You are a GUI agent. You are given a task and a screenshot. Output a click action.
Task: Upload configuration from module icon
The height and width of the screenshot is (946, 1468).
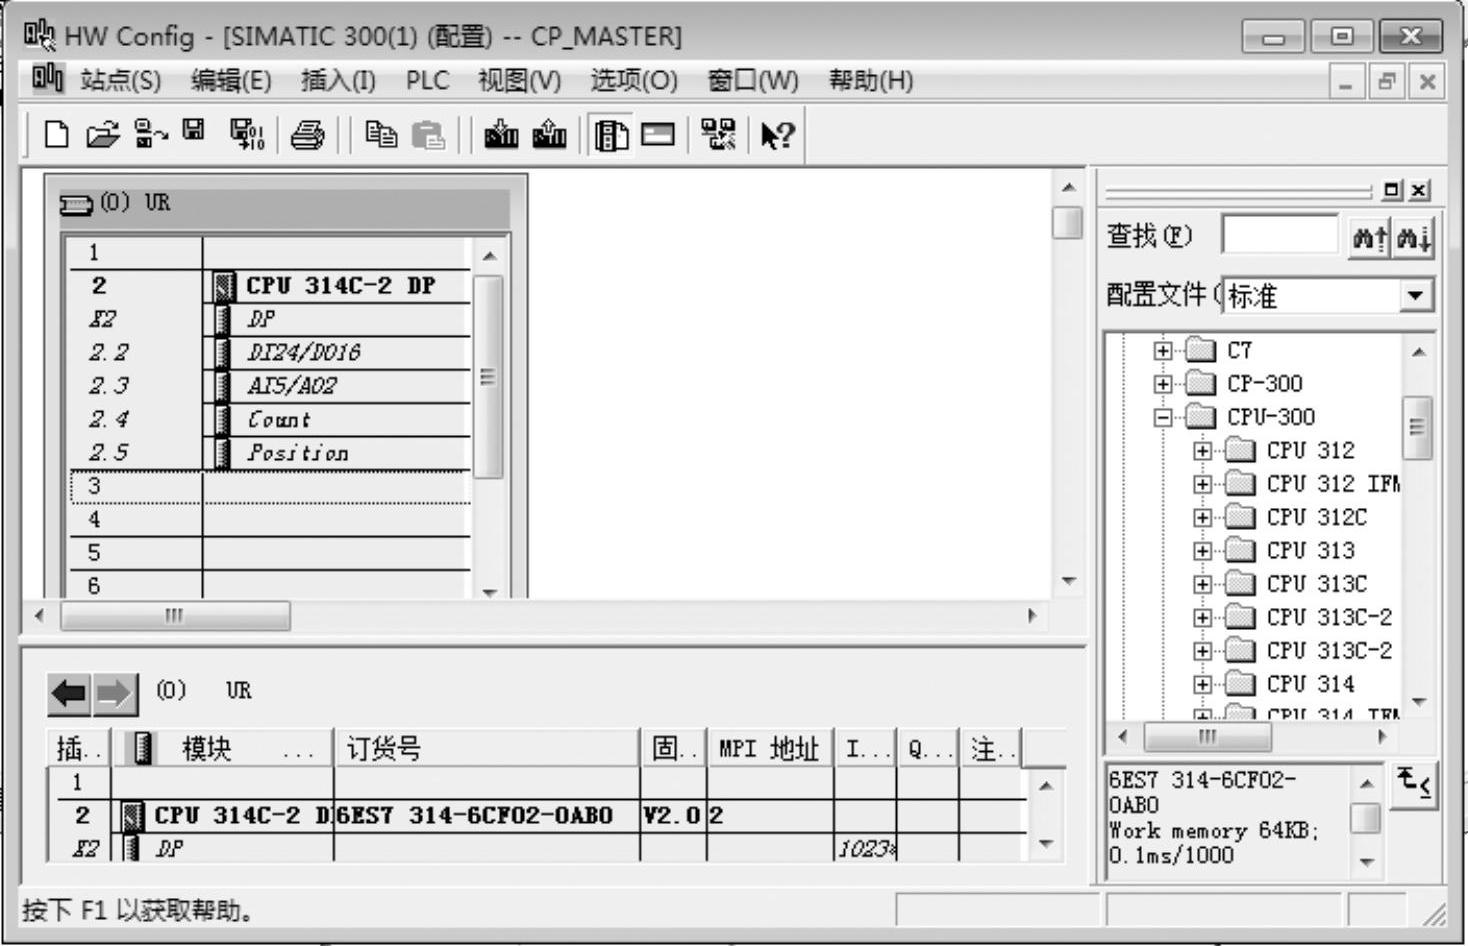coord(549,134)
